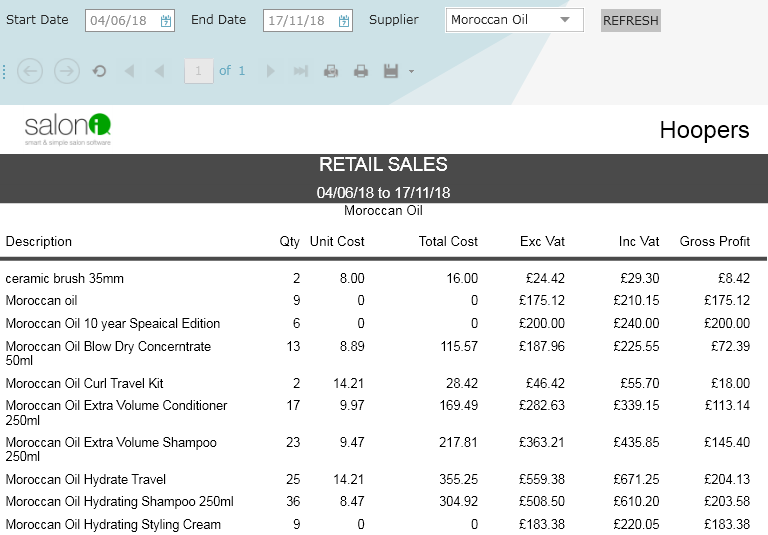
Task: Click the Gross Profit column header
Action: pos(715,242)
